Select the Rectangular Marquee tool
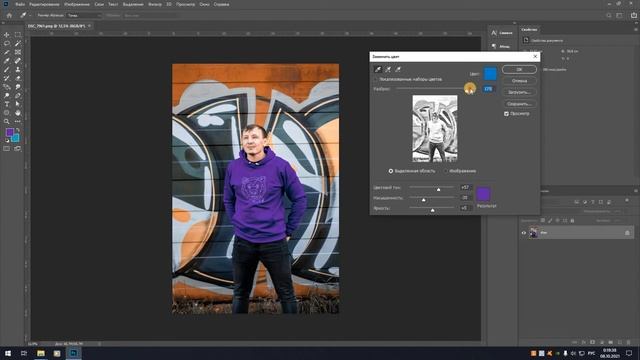Image resolution: width=640 pixels, height=360 pixels. 18,35
